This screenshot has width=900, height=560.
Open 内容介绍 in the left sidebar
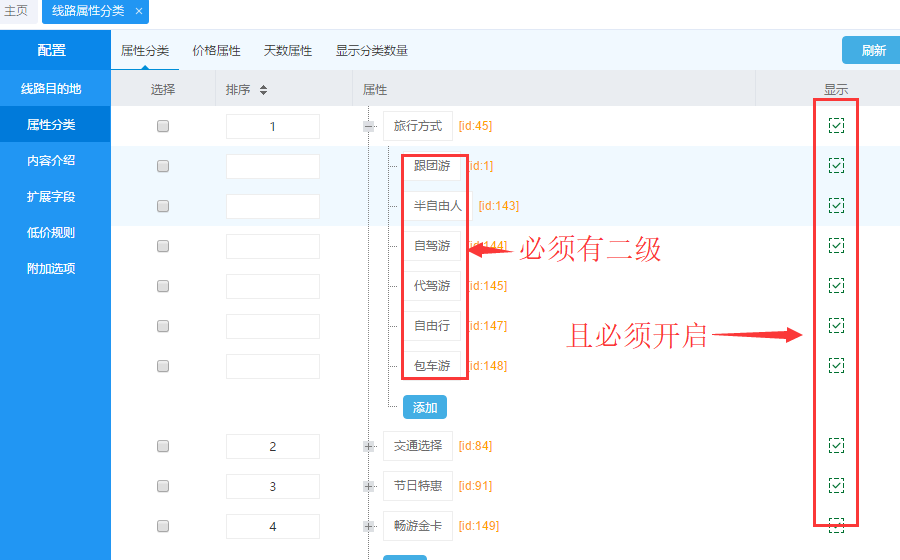point(51,160)
